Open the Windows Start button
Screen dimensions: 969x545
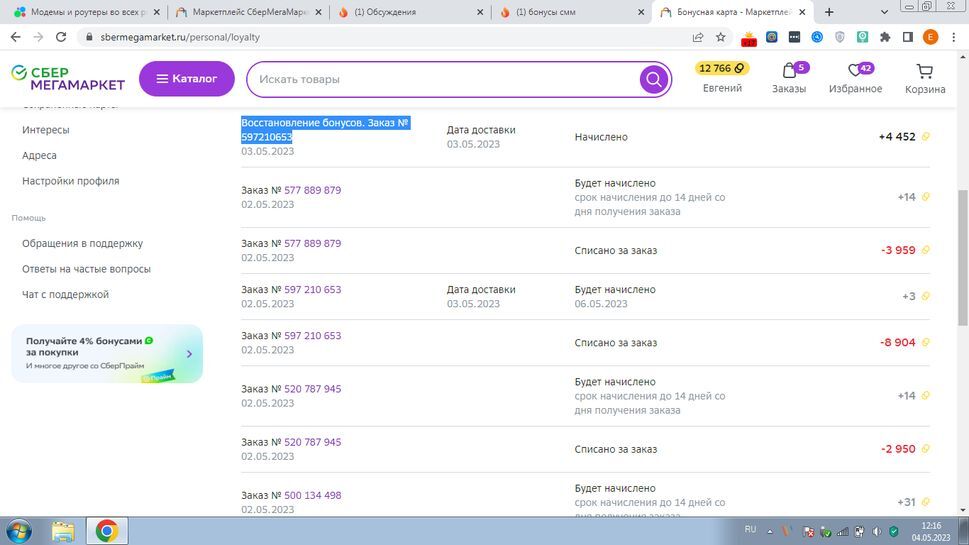coord(19,531)
